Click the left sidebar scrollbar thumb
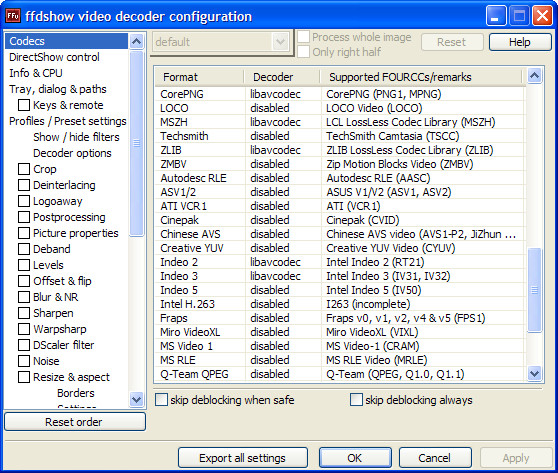The image size is (558, 473). pyautogui.click(x=137, y=143)
